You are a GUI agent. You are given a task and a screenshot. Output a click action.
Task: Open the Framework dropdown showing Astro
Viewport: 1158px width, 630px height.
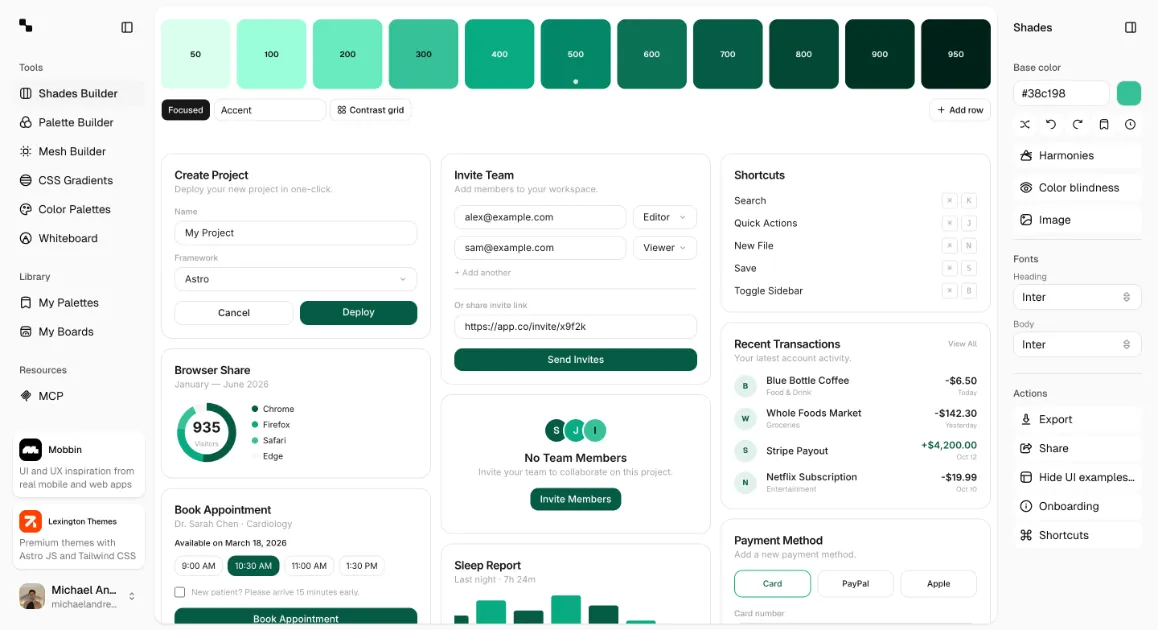(295, 279)
